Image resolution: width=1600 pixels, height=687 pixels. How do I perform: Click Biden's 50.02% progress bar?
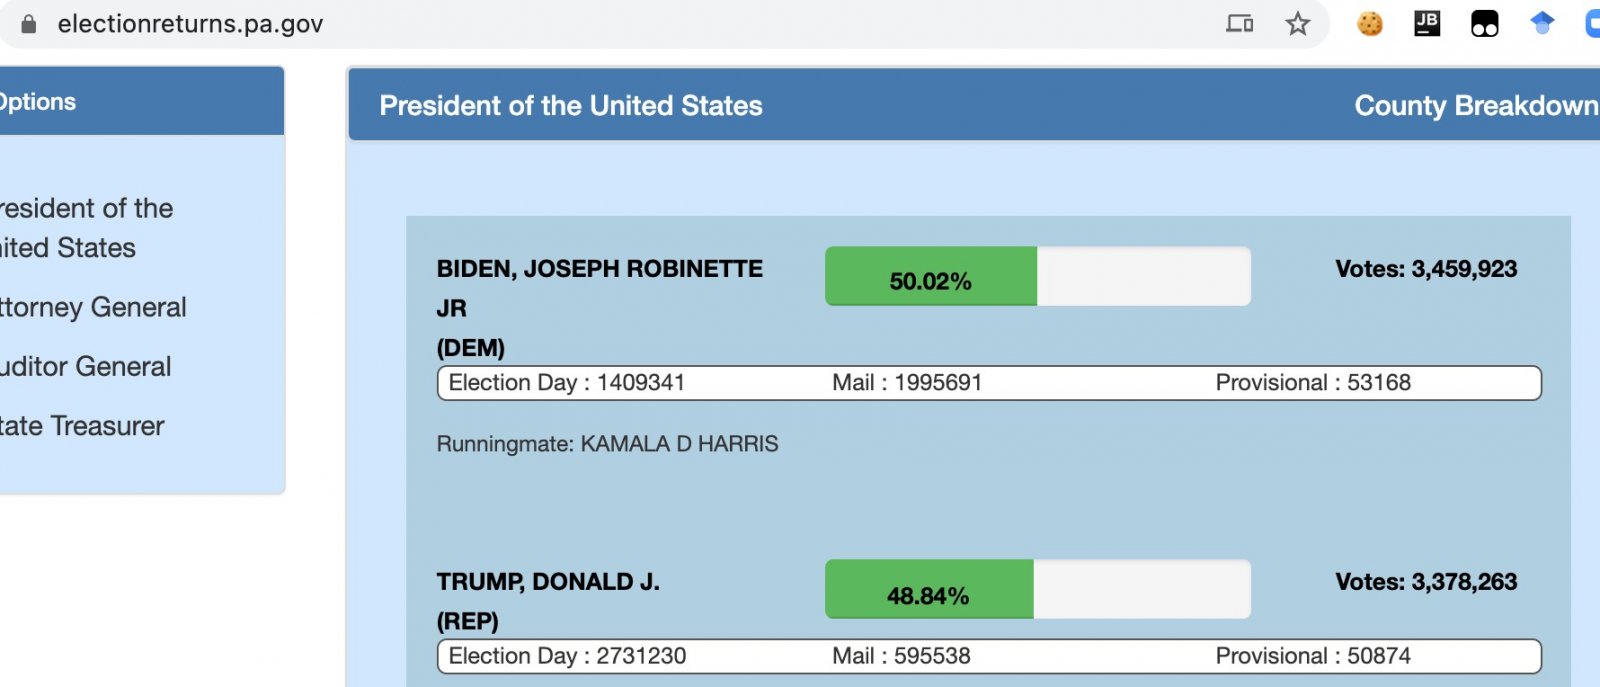pyautogui.click(x=1037, y=277)
